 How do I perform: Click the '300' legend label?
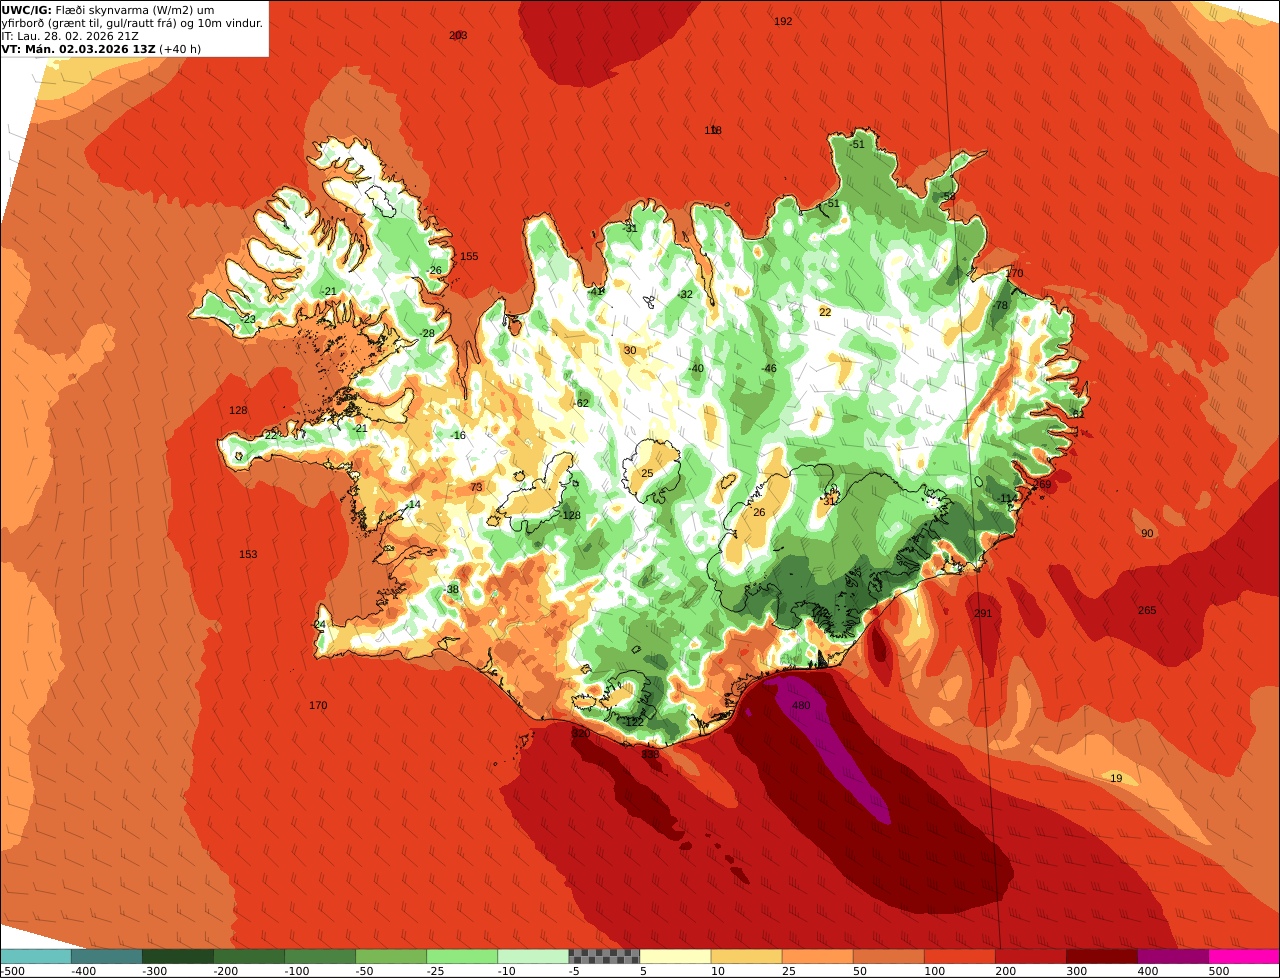tap(1078, 971)
